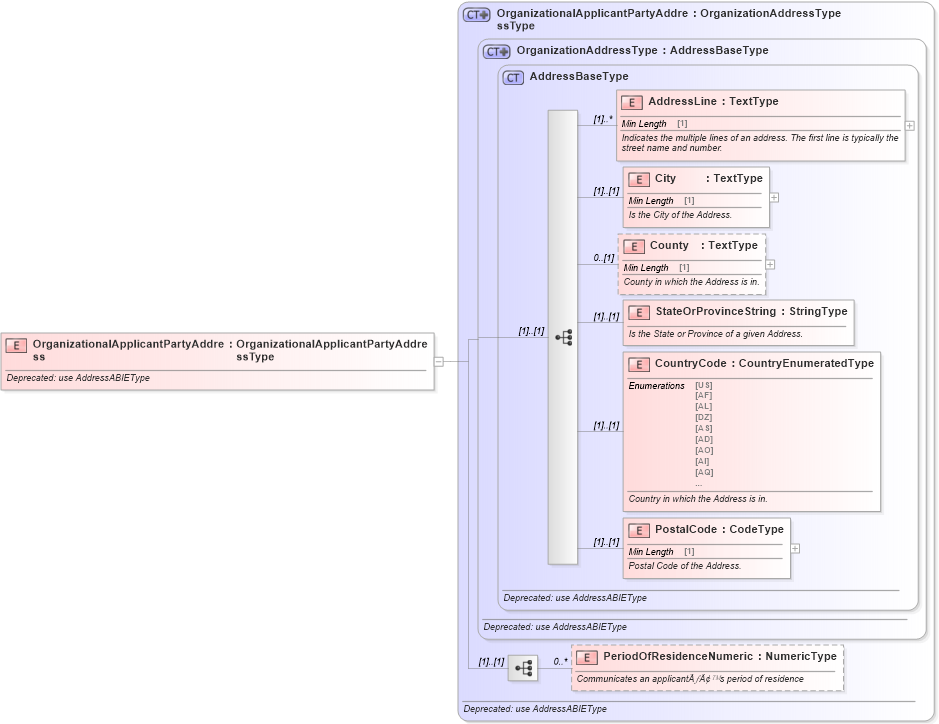Expand the PostalCode element details
The height and width of the screenshot is (724, 939).
coord(794,548)
